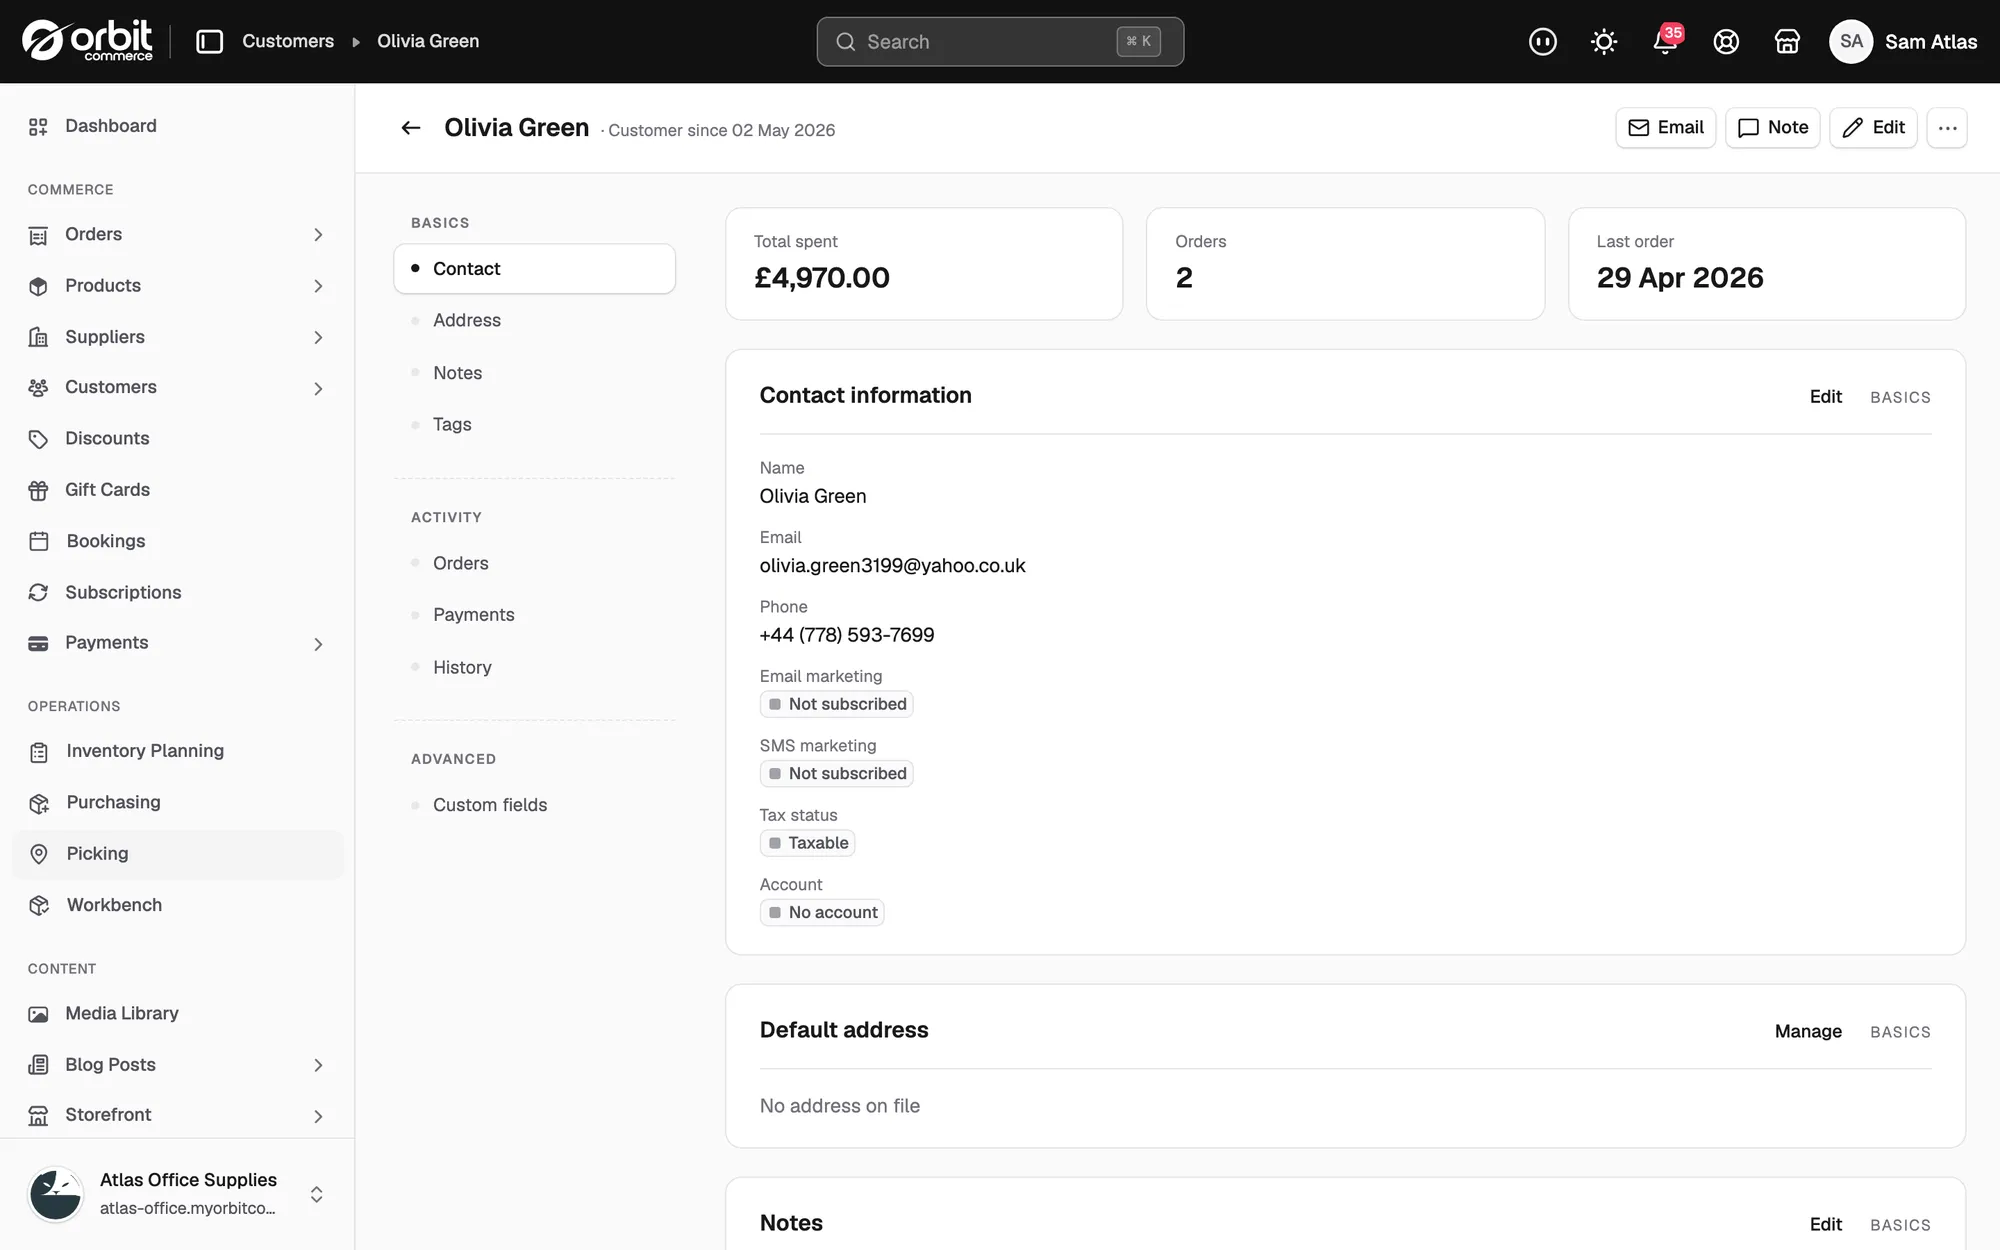Switch theme with the sun icon
Image resolution: width=2000 pixels, height=1250 pixels.
pos(1604,41)
